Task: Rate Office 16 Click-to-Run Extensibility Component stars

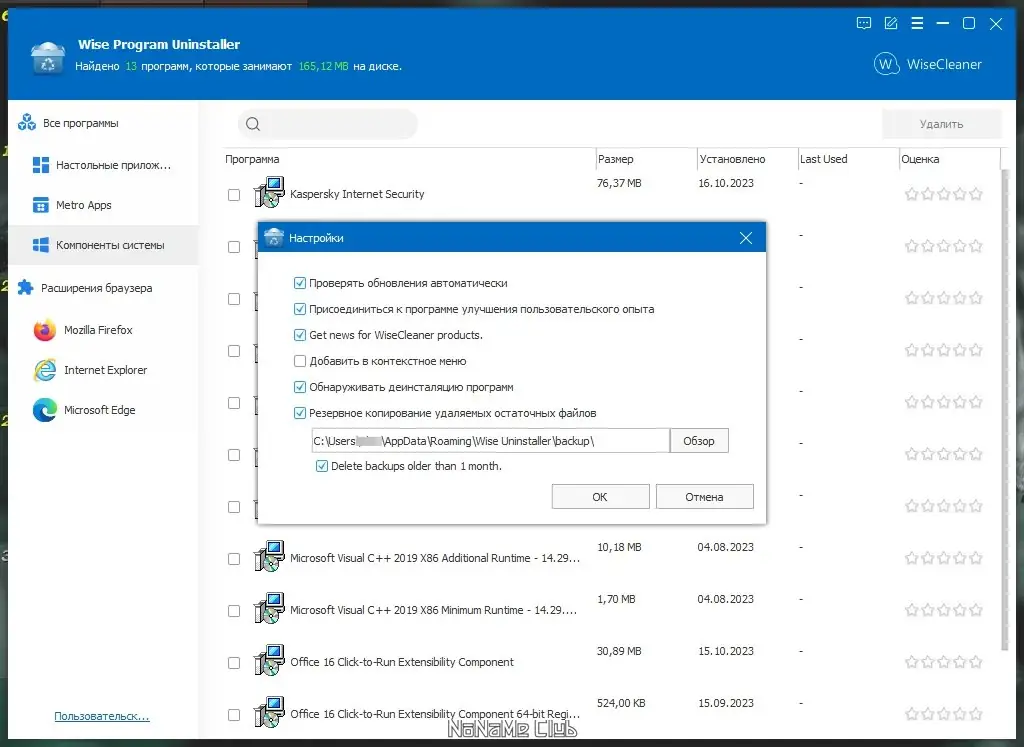Action: click(943, 662)
